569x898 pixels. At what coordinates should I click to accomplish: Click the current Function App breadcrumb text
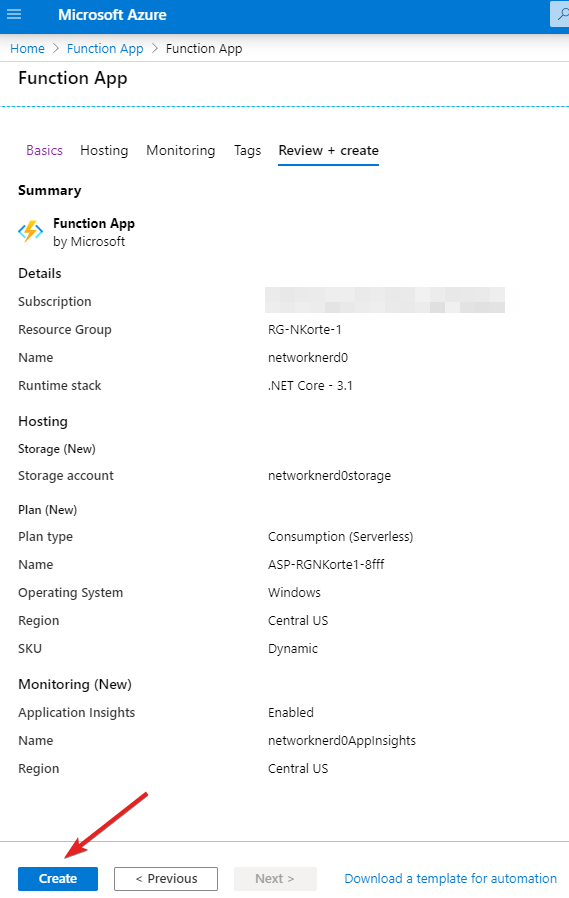[204, 49]
